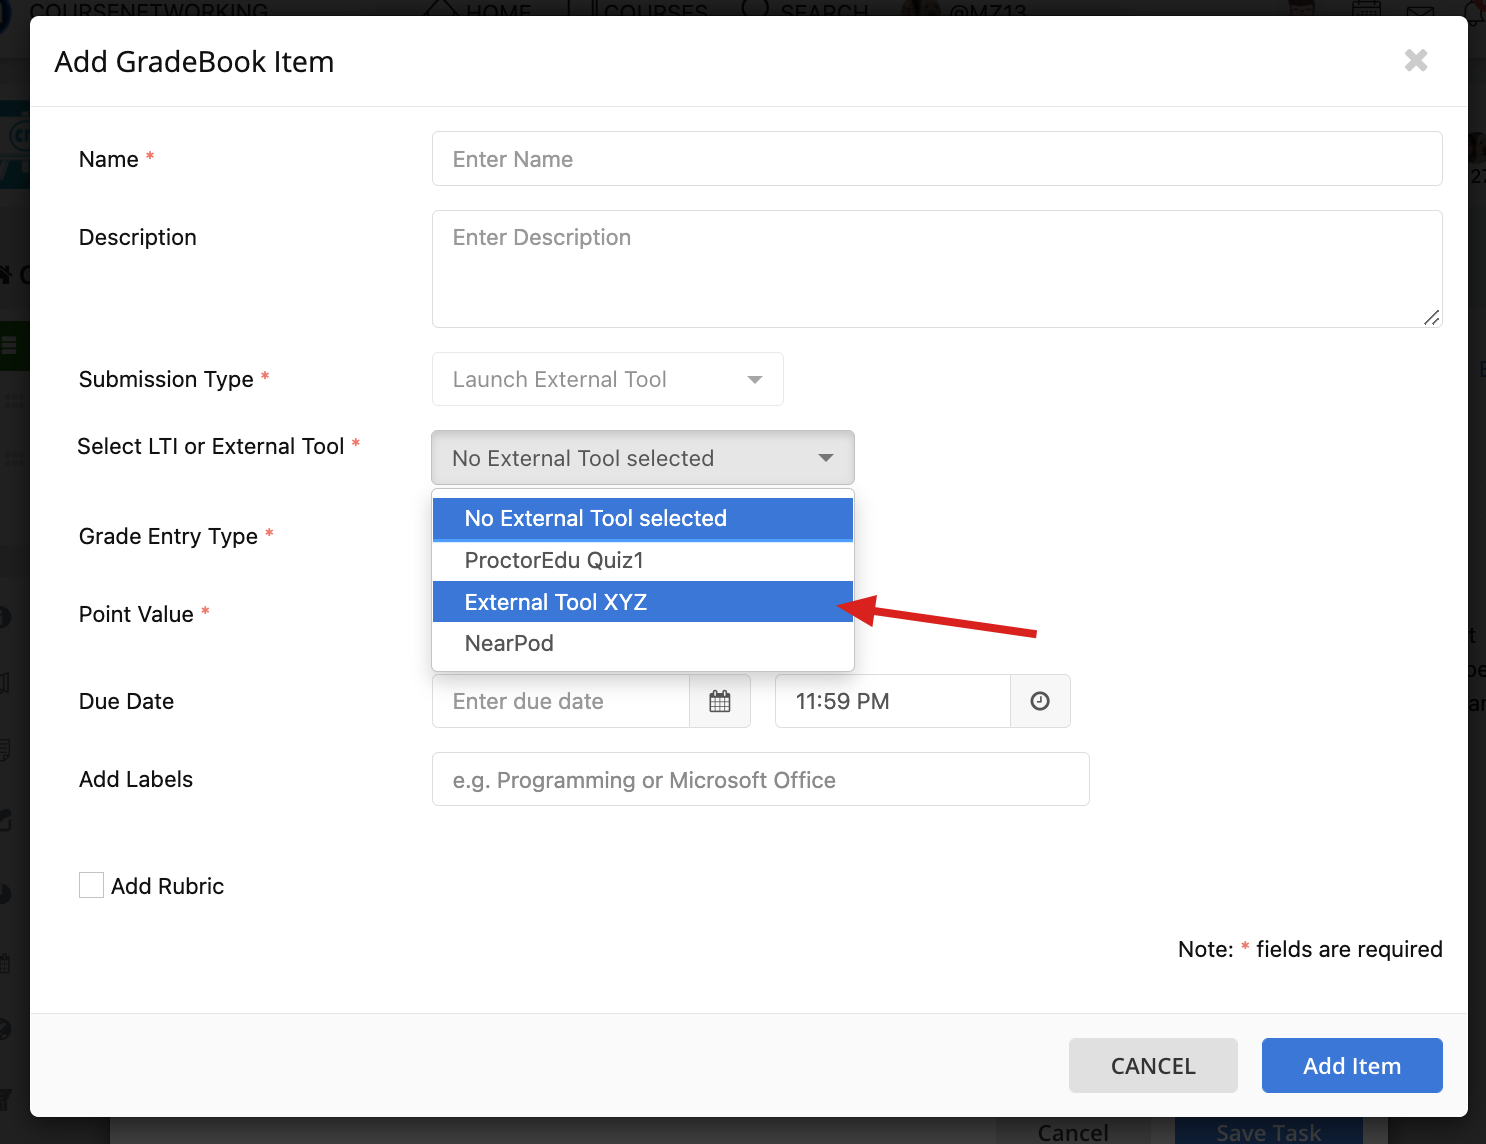The image size is (1486, 1144).
Task: Select ProctorEdu Quiz1 from the list
Action: tap(643, 560)
